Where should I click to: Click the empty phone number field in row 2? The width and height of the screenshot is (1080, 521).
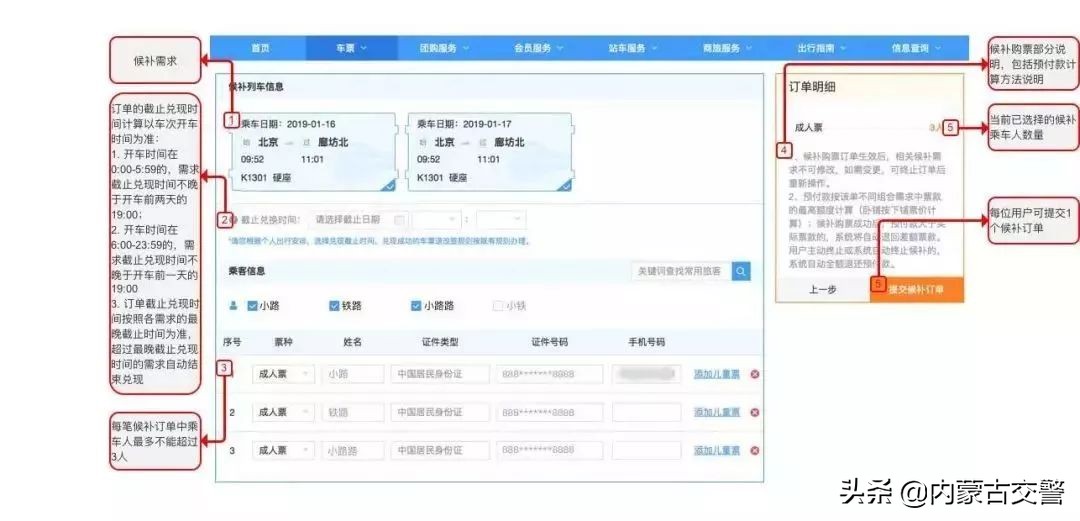coord(646,412)
